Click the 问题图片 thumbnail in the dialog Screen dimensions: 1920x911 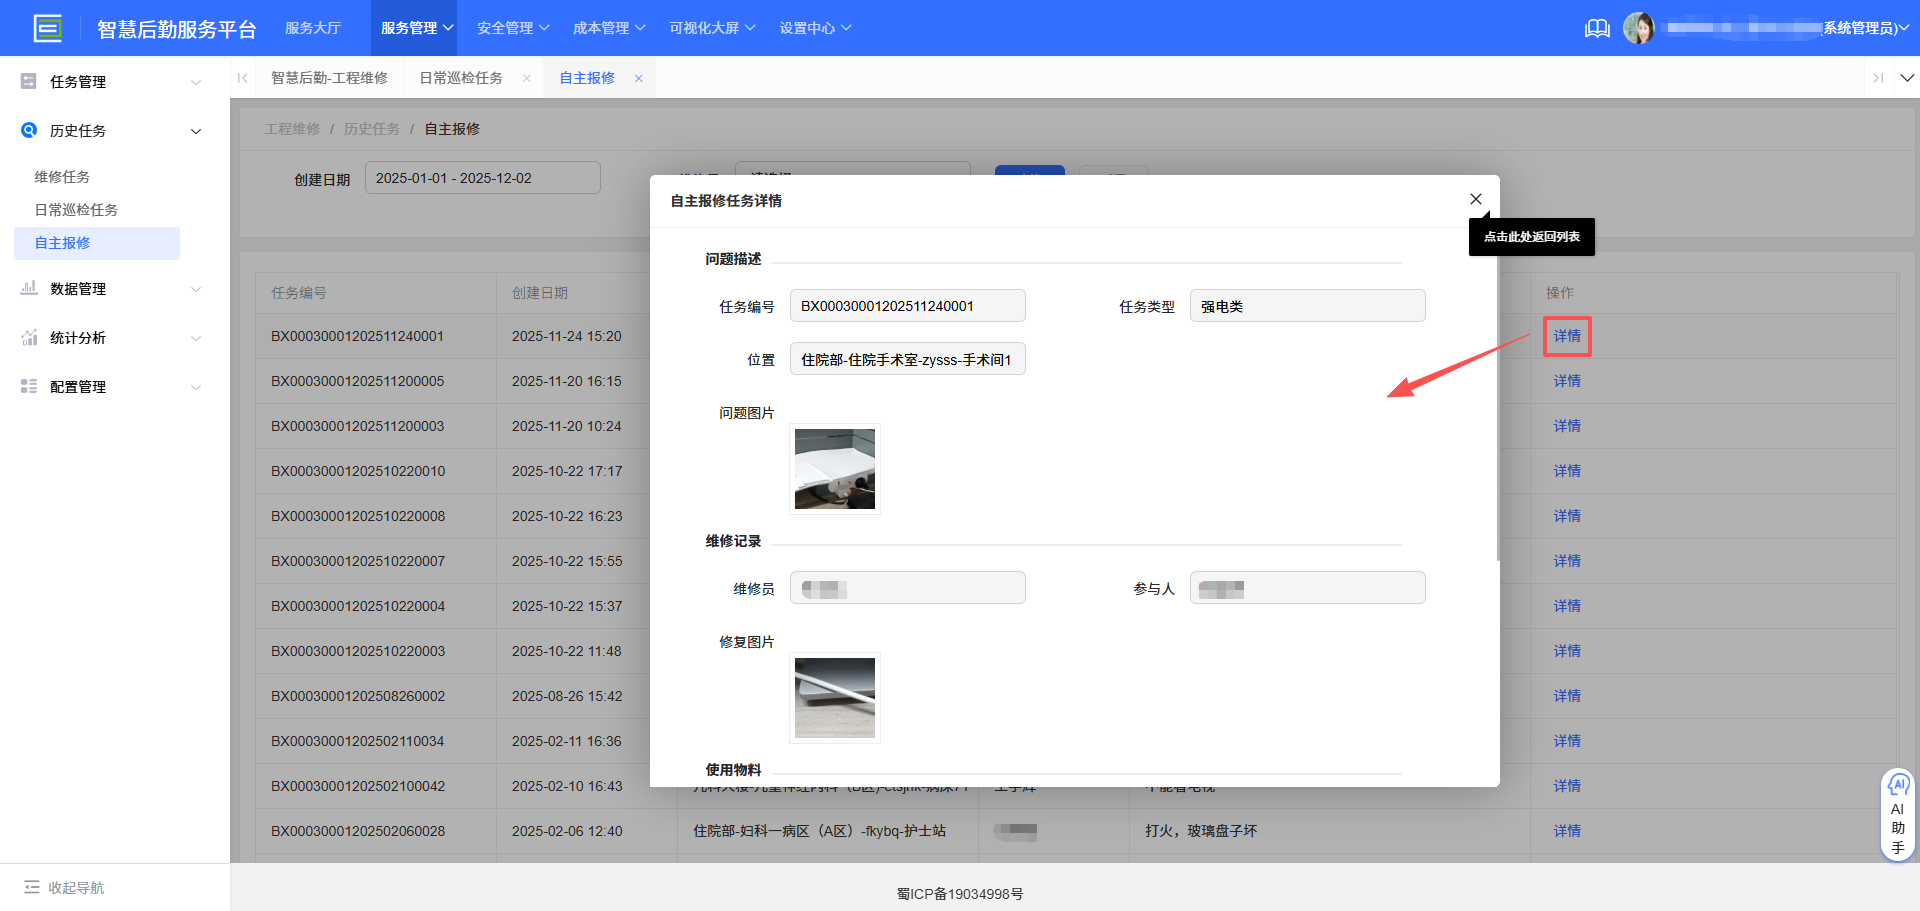(x=834, y=468)
